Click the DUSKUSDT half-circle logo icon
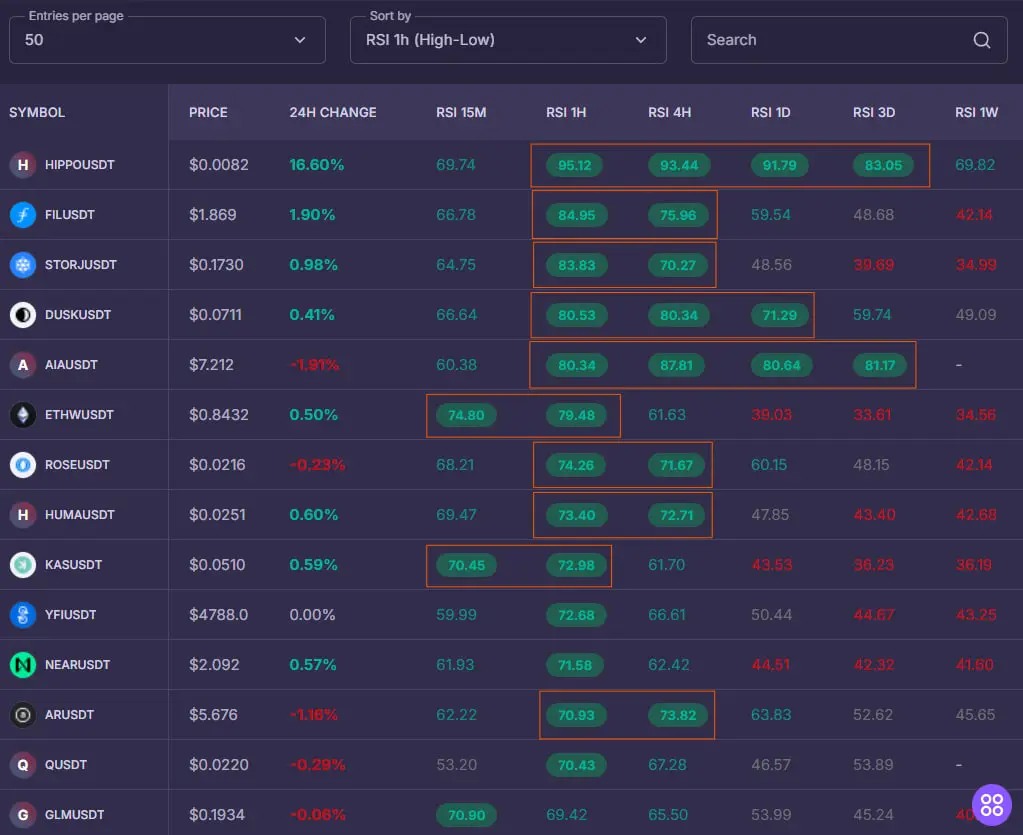The width and height of the screenshot is (1023, 835). pyautogui.click(x=22, y=315)
